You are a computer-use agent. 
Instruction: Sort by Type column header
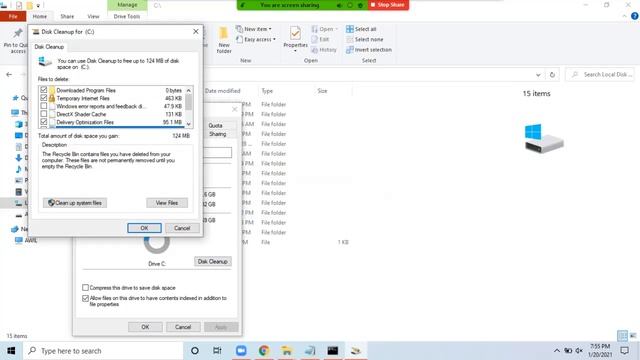(267, 91)
